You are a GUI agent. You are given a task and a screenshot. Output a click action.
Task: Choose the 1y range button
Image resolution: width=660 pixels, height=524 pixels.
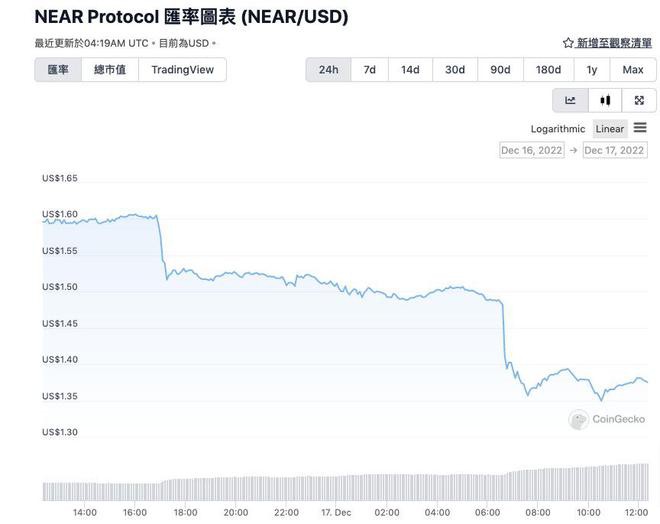592,70
